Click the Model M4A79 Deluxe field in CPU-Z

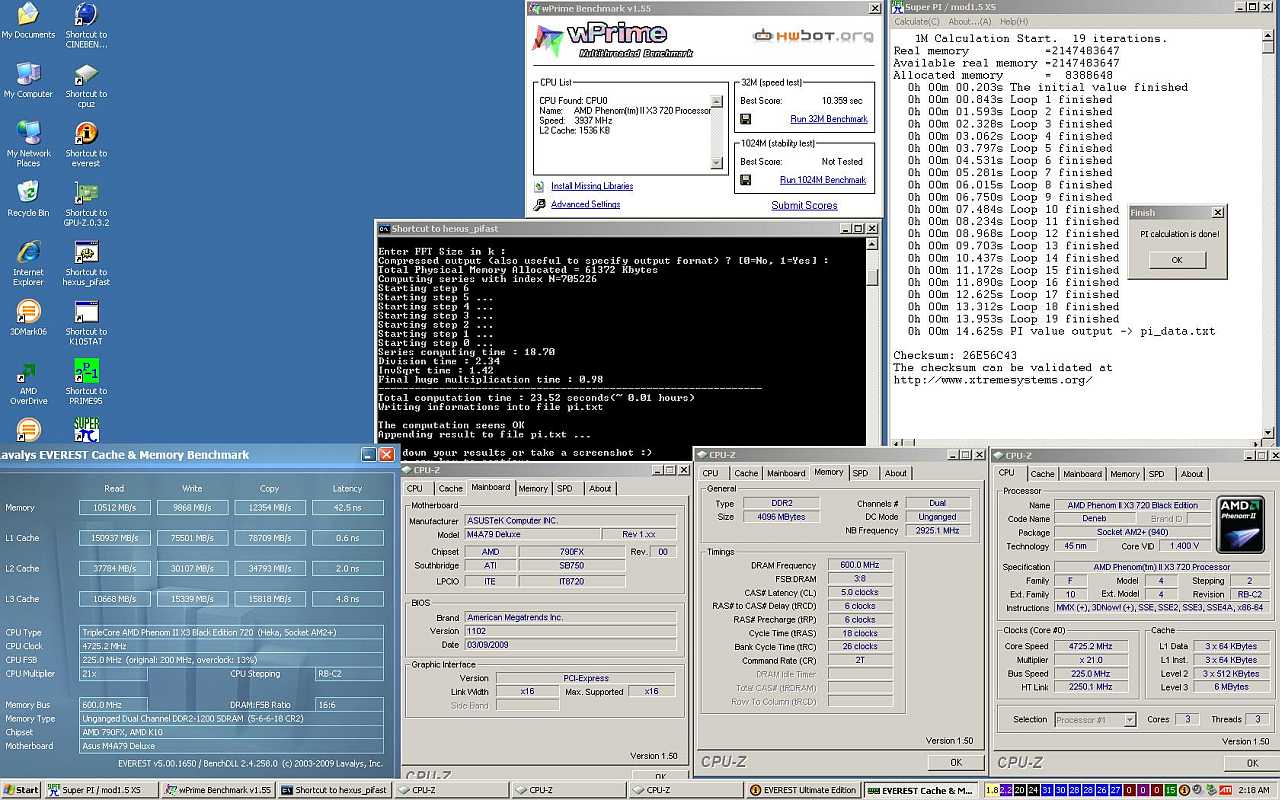532,534
